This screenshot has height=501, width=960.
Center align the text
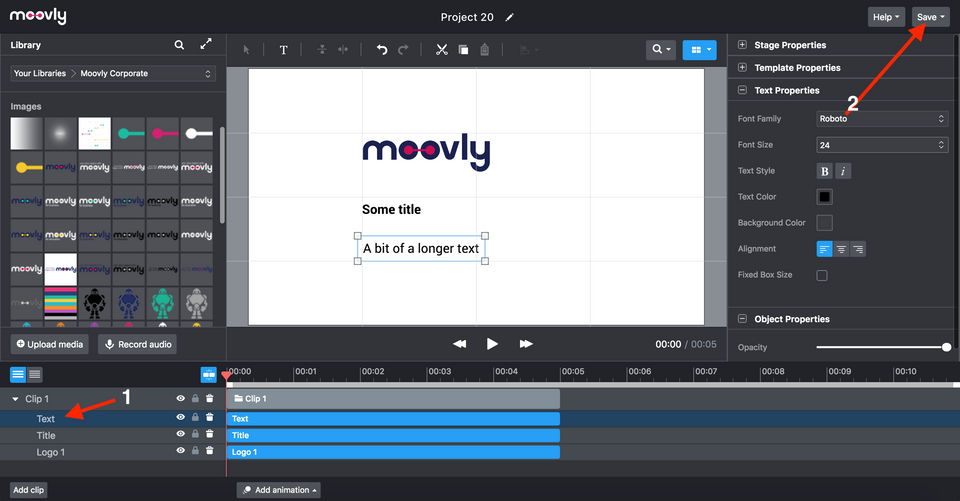tap(841, 249)
